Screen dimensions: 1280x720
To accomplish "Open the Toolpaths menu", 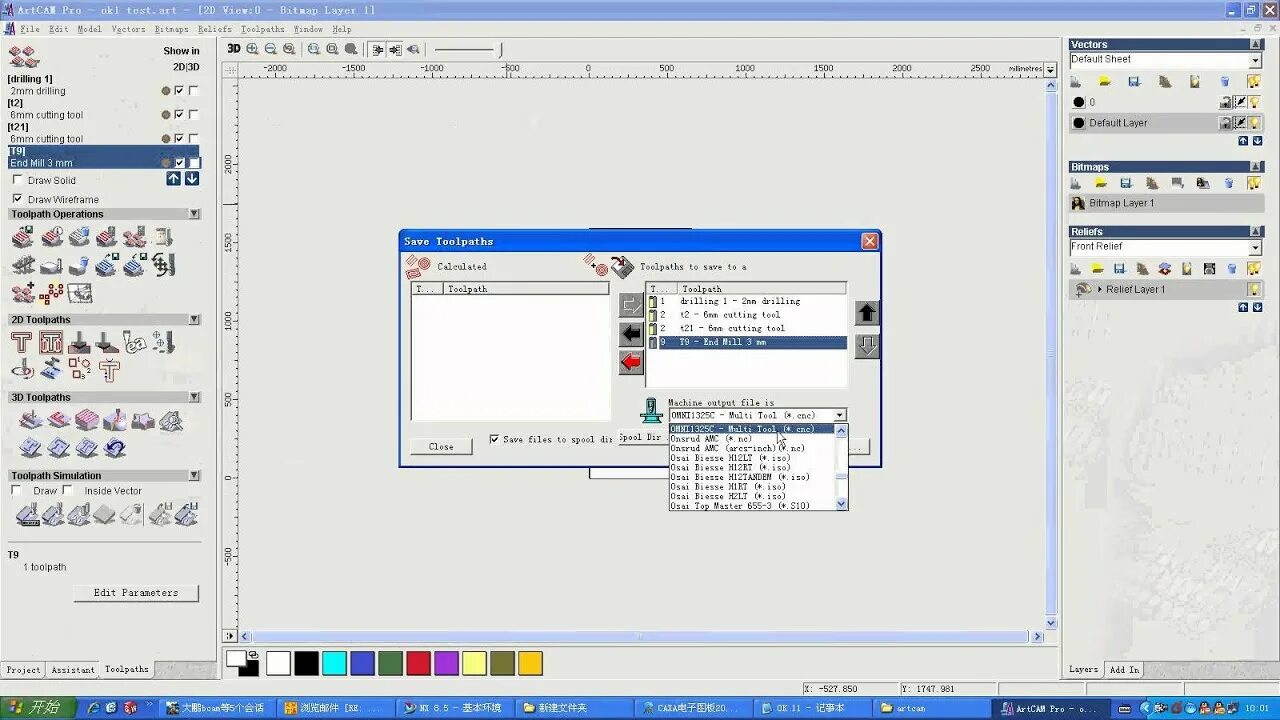I will [263, 29].
